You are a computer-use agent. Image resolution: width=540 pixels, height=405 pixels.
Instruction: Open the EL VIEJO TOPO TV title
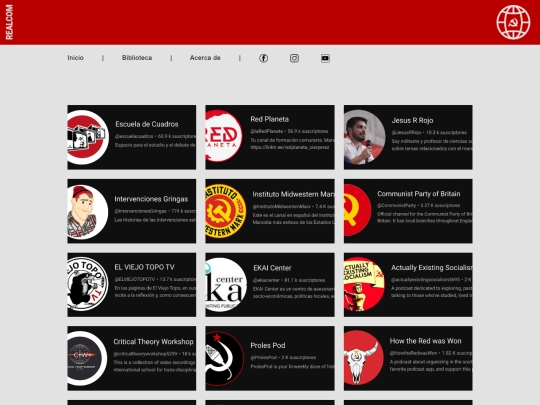pos(144,267)
